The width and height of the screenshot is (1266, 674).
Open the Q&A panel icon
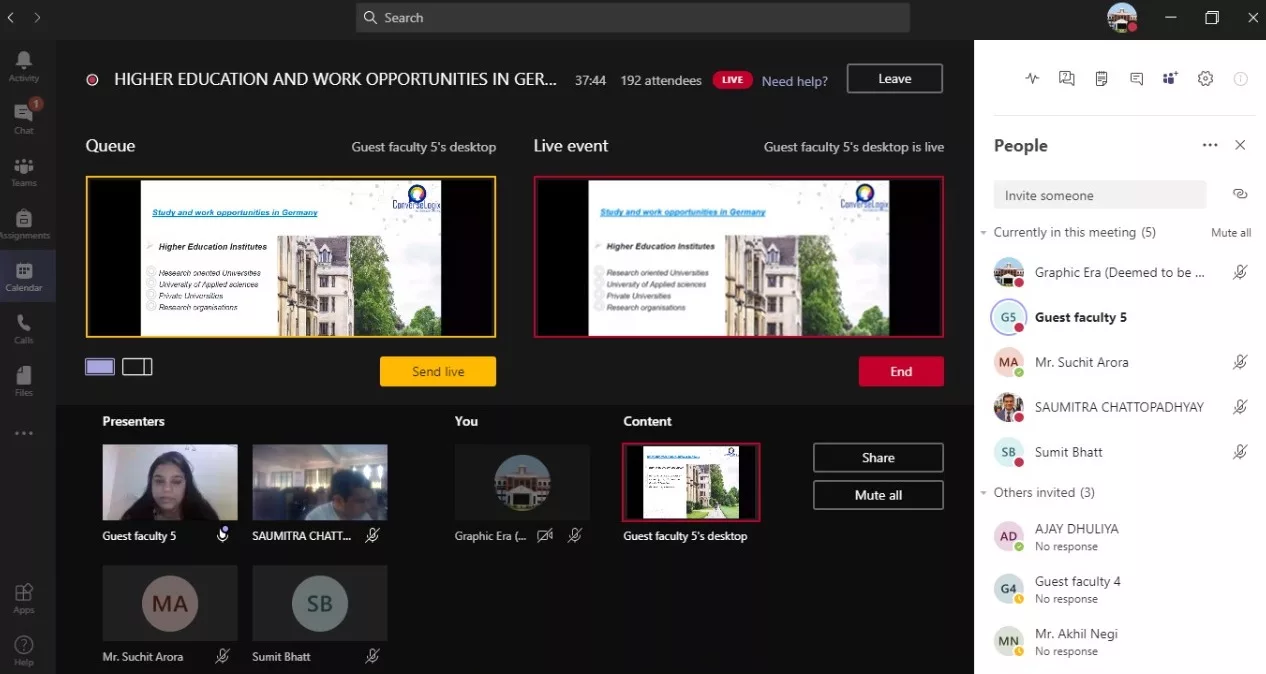coord(1066,78)
